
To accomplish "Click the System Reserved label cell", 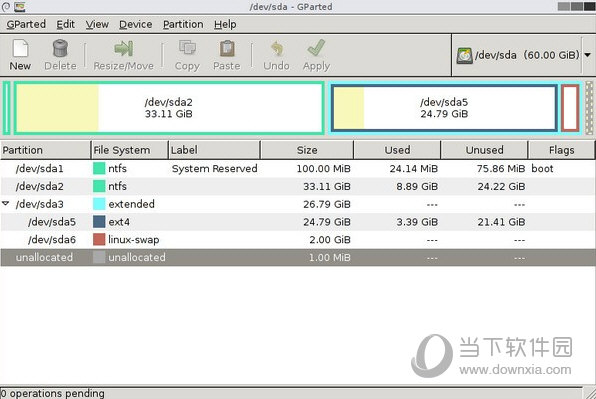I will pyautogui.click(x=214, y=168).
